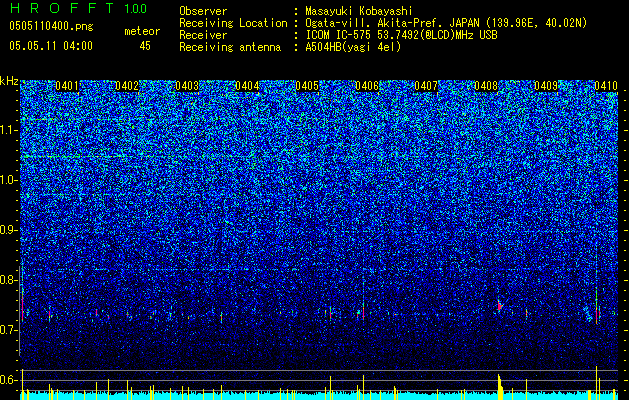Click the 0403 time marker

coord(187,86)
